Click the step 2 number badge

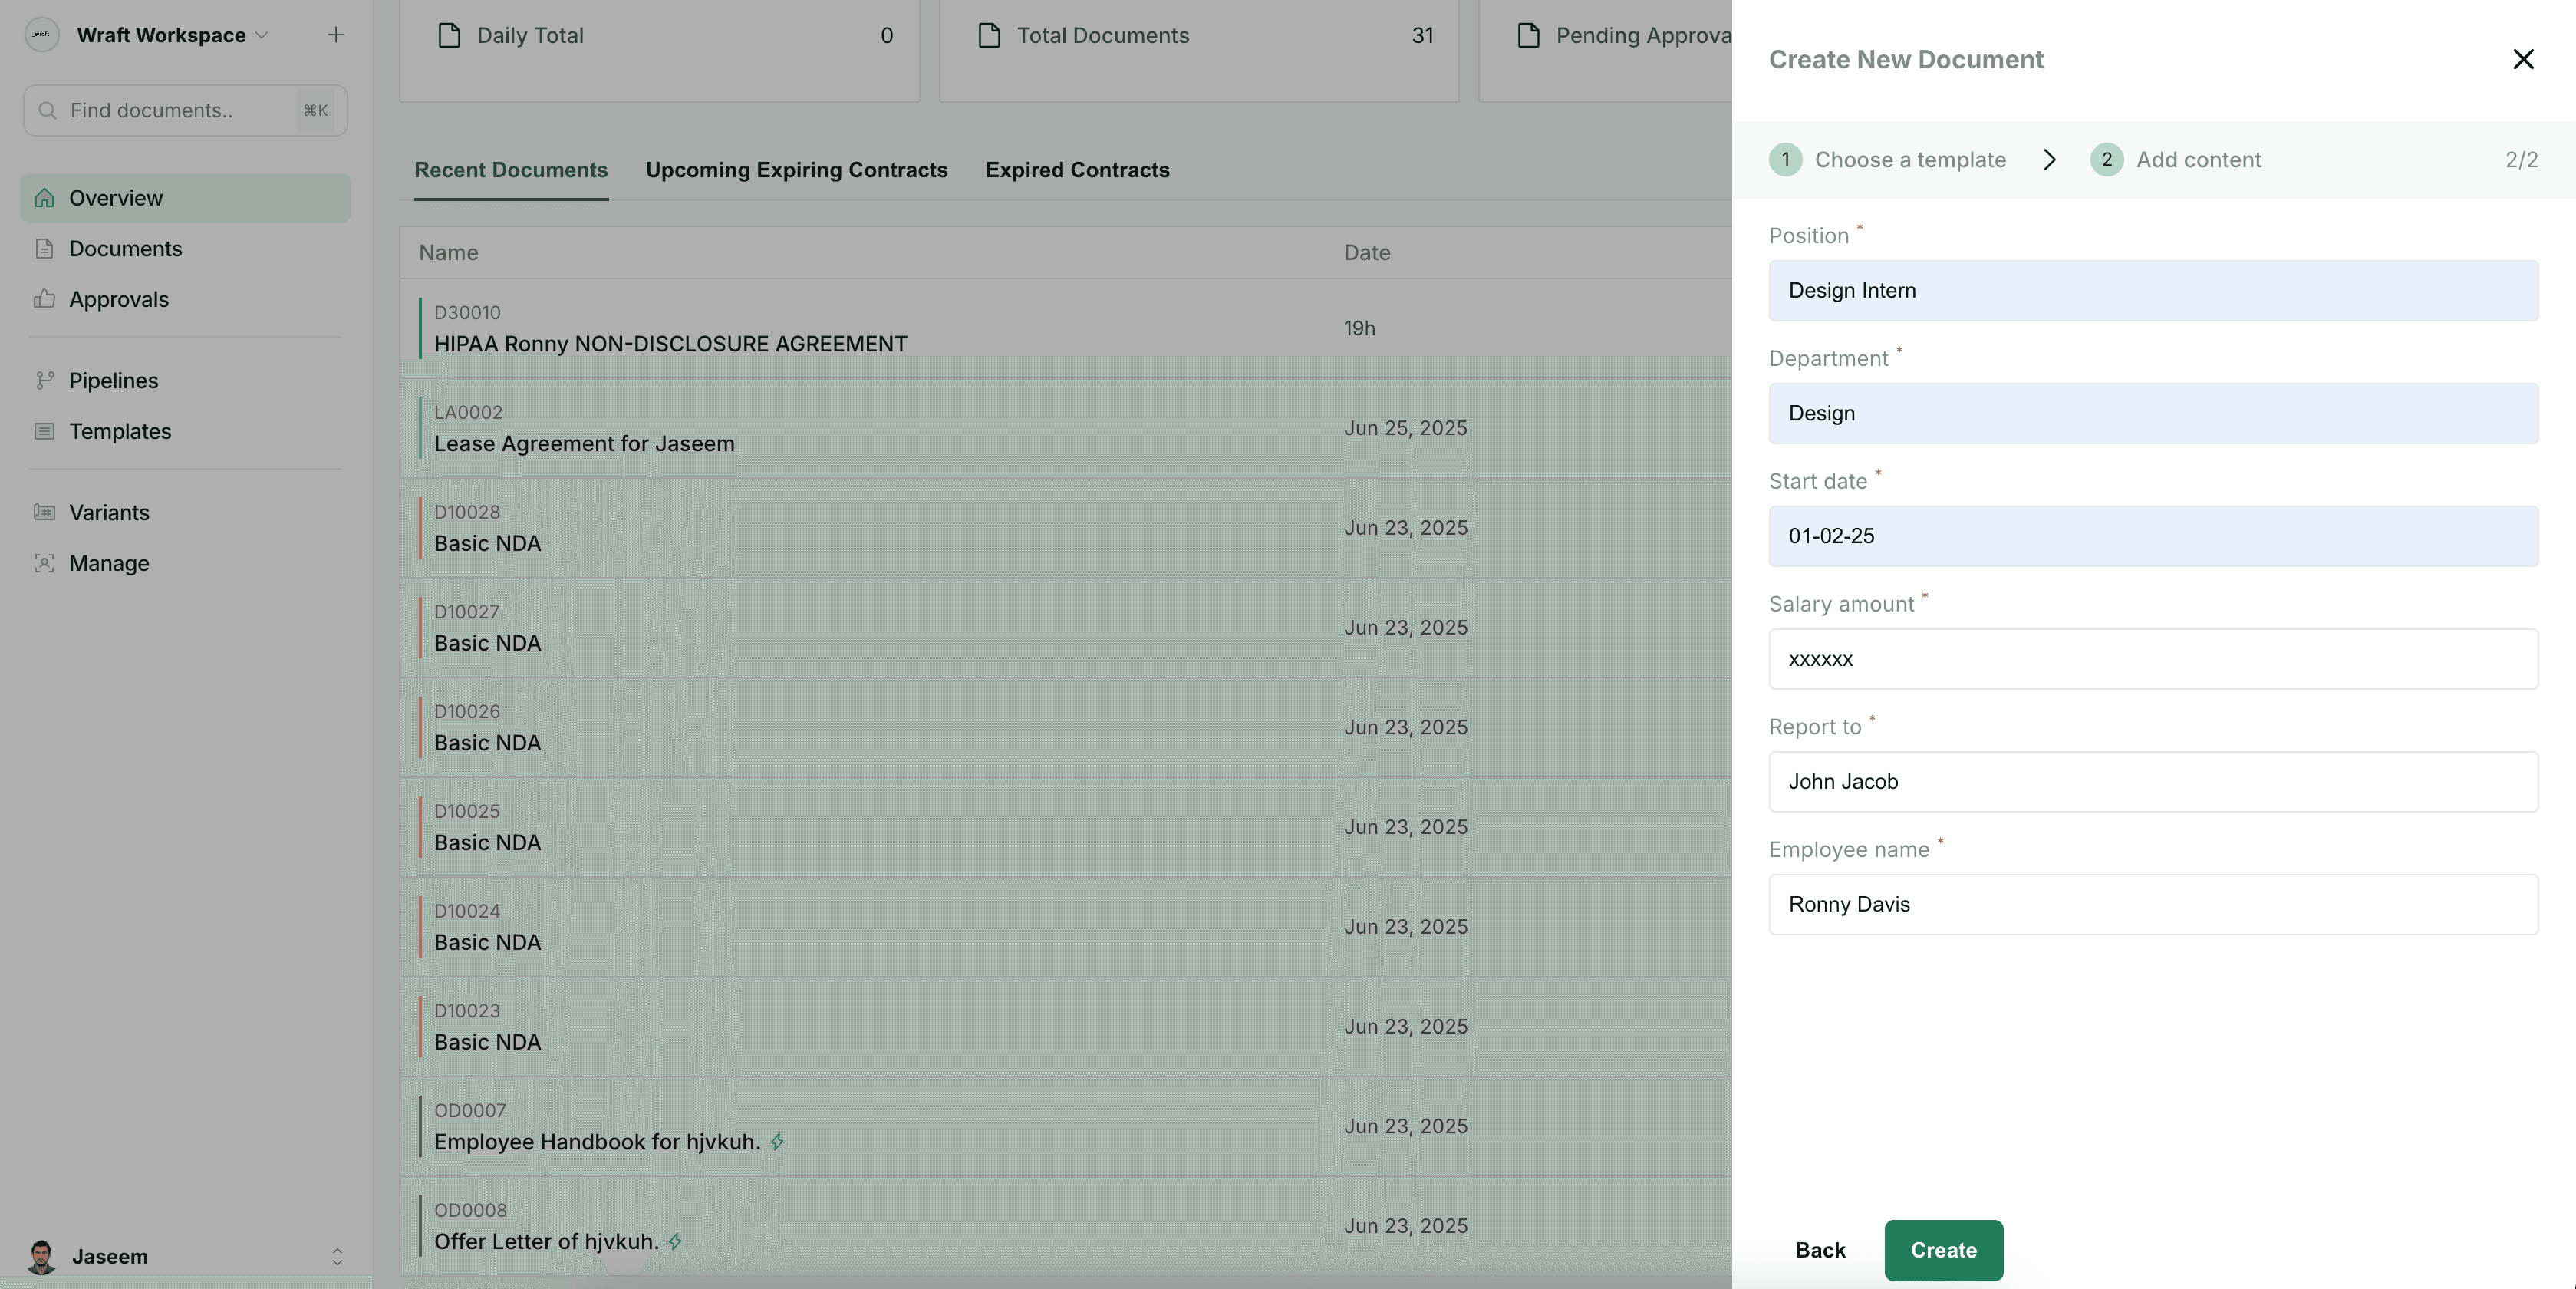tap(2106, 160)
